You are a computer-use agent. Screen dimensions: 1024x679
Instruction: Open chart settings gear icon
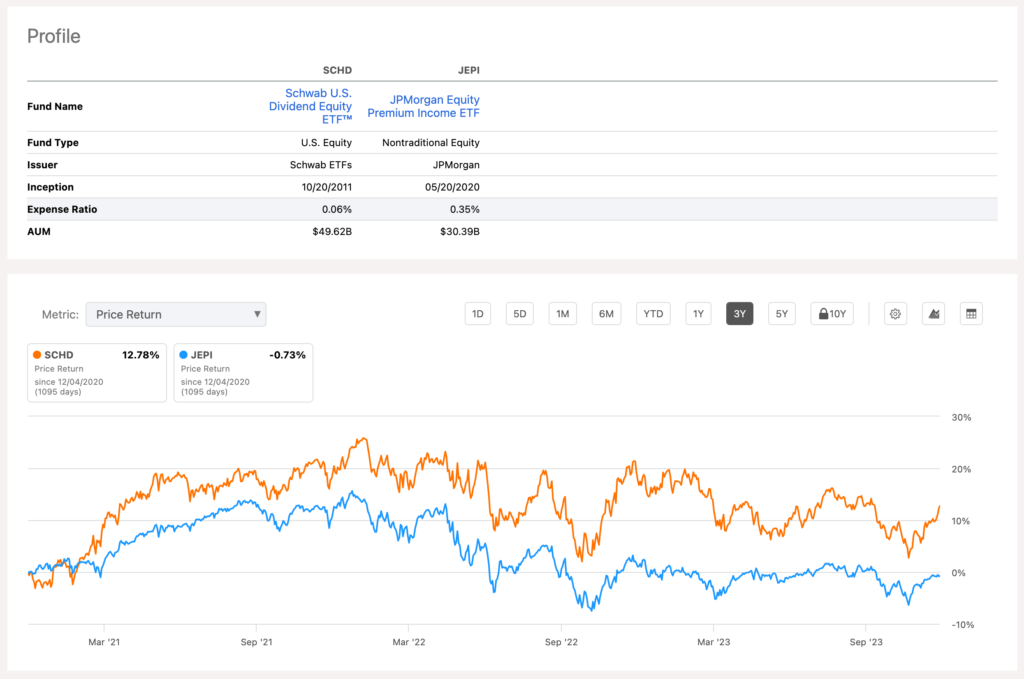coord(895,314)
